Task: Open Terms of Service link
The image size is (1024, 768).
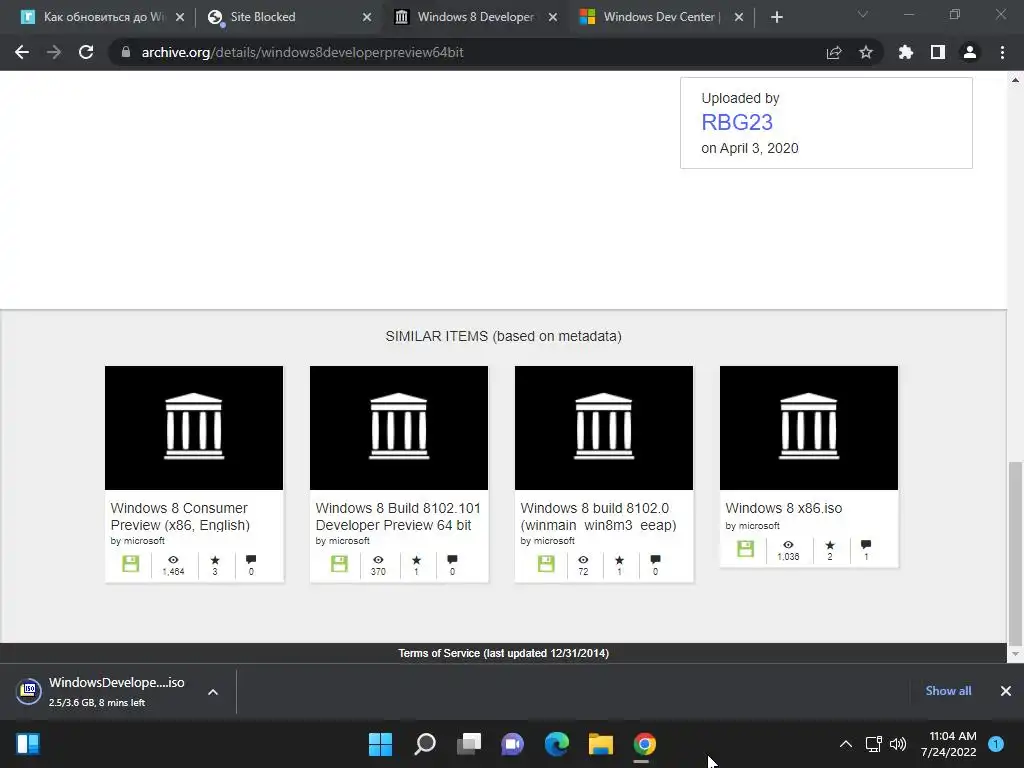Action: [x=504, y=653]
